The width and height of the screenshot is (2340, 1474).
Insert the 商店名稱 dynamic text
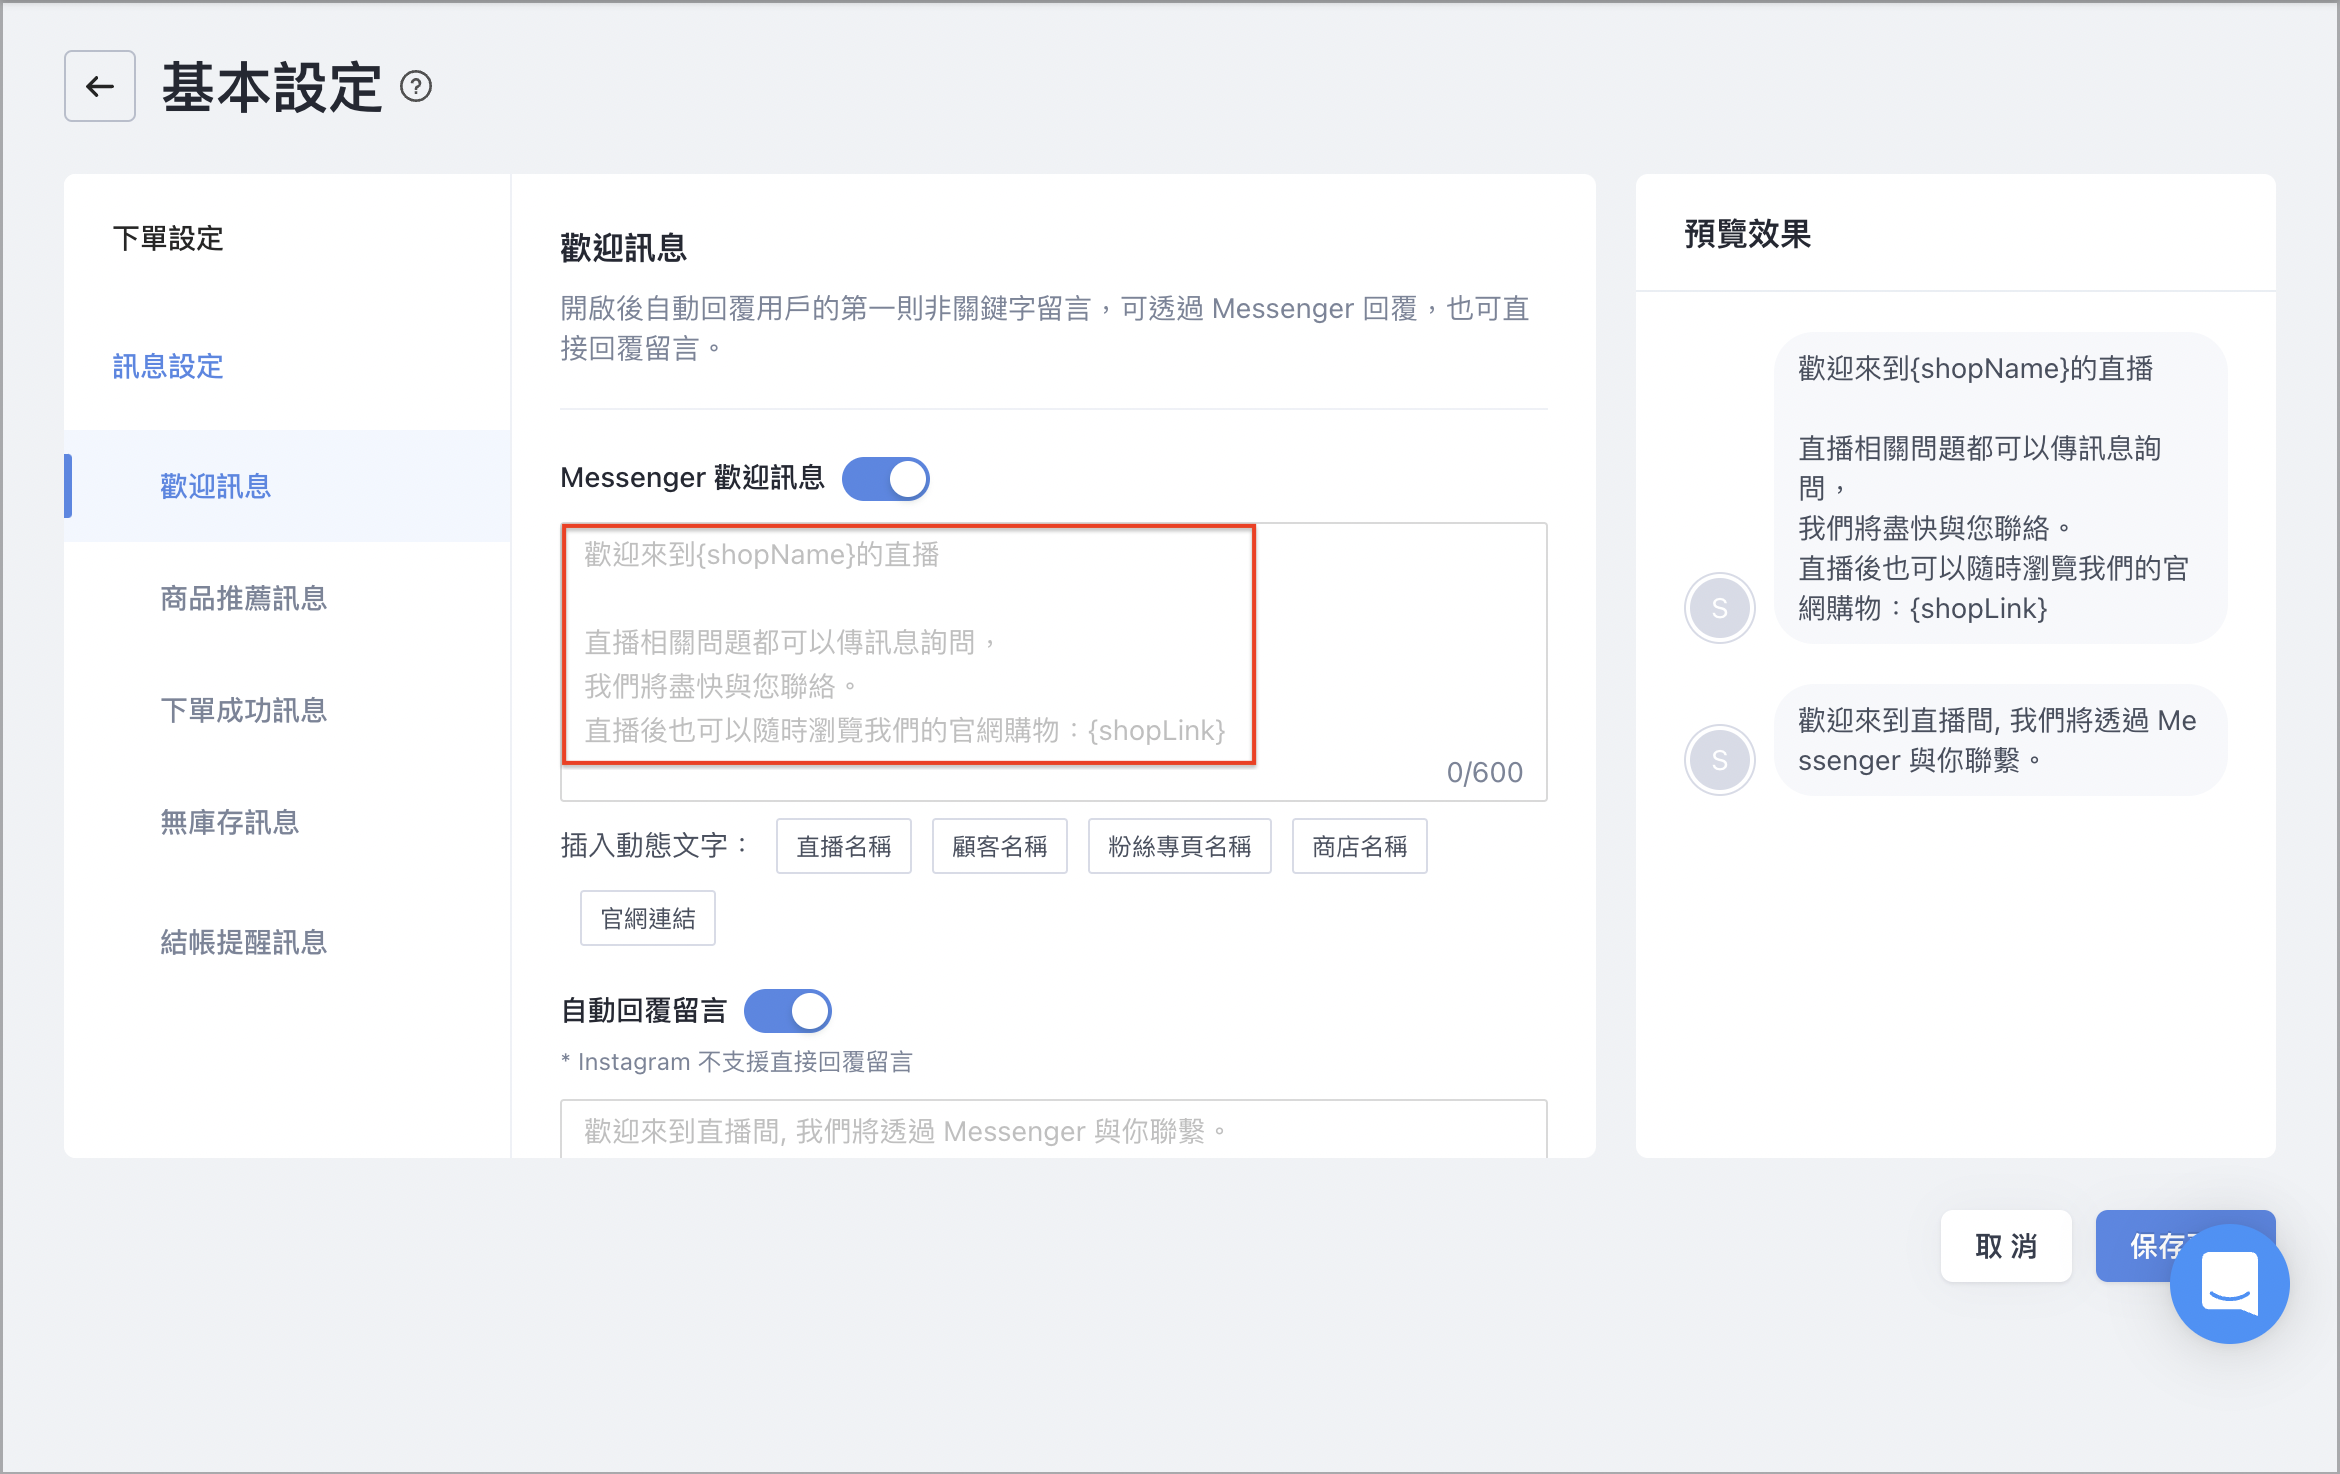1360,846
